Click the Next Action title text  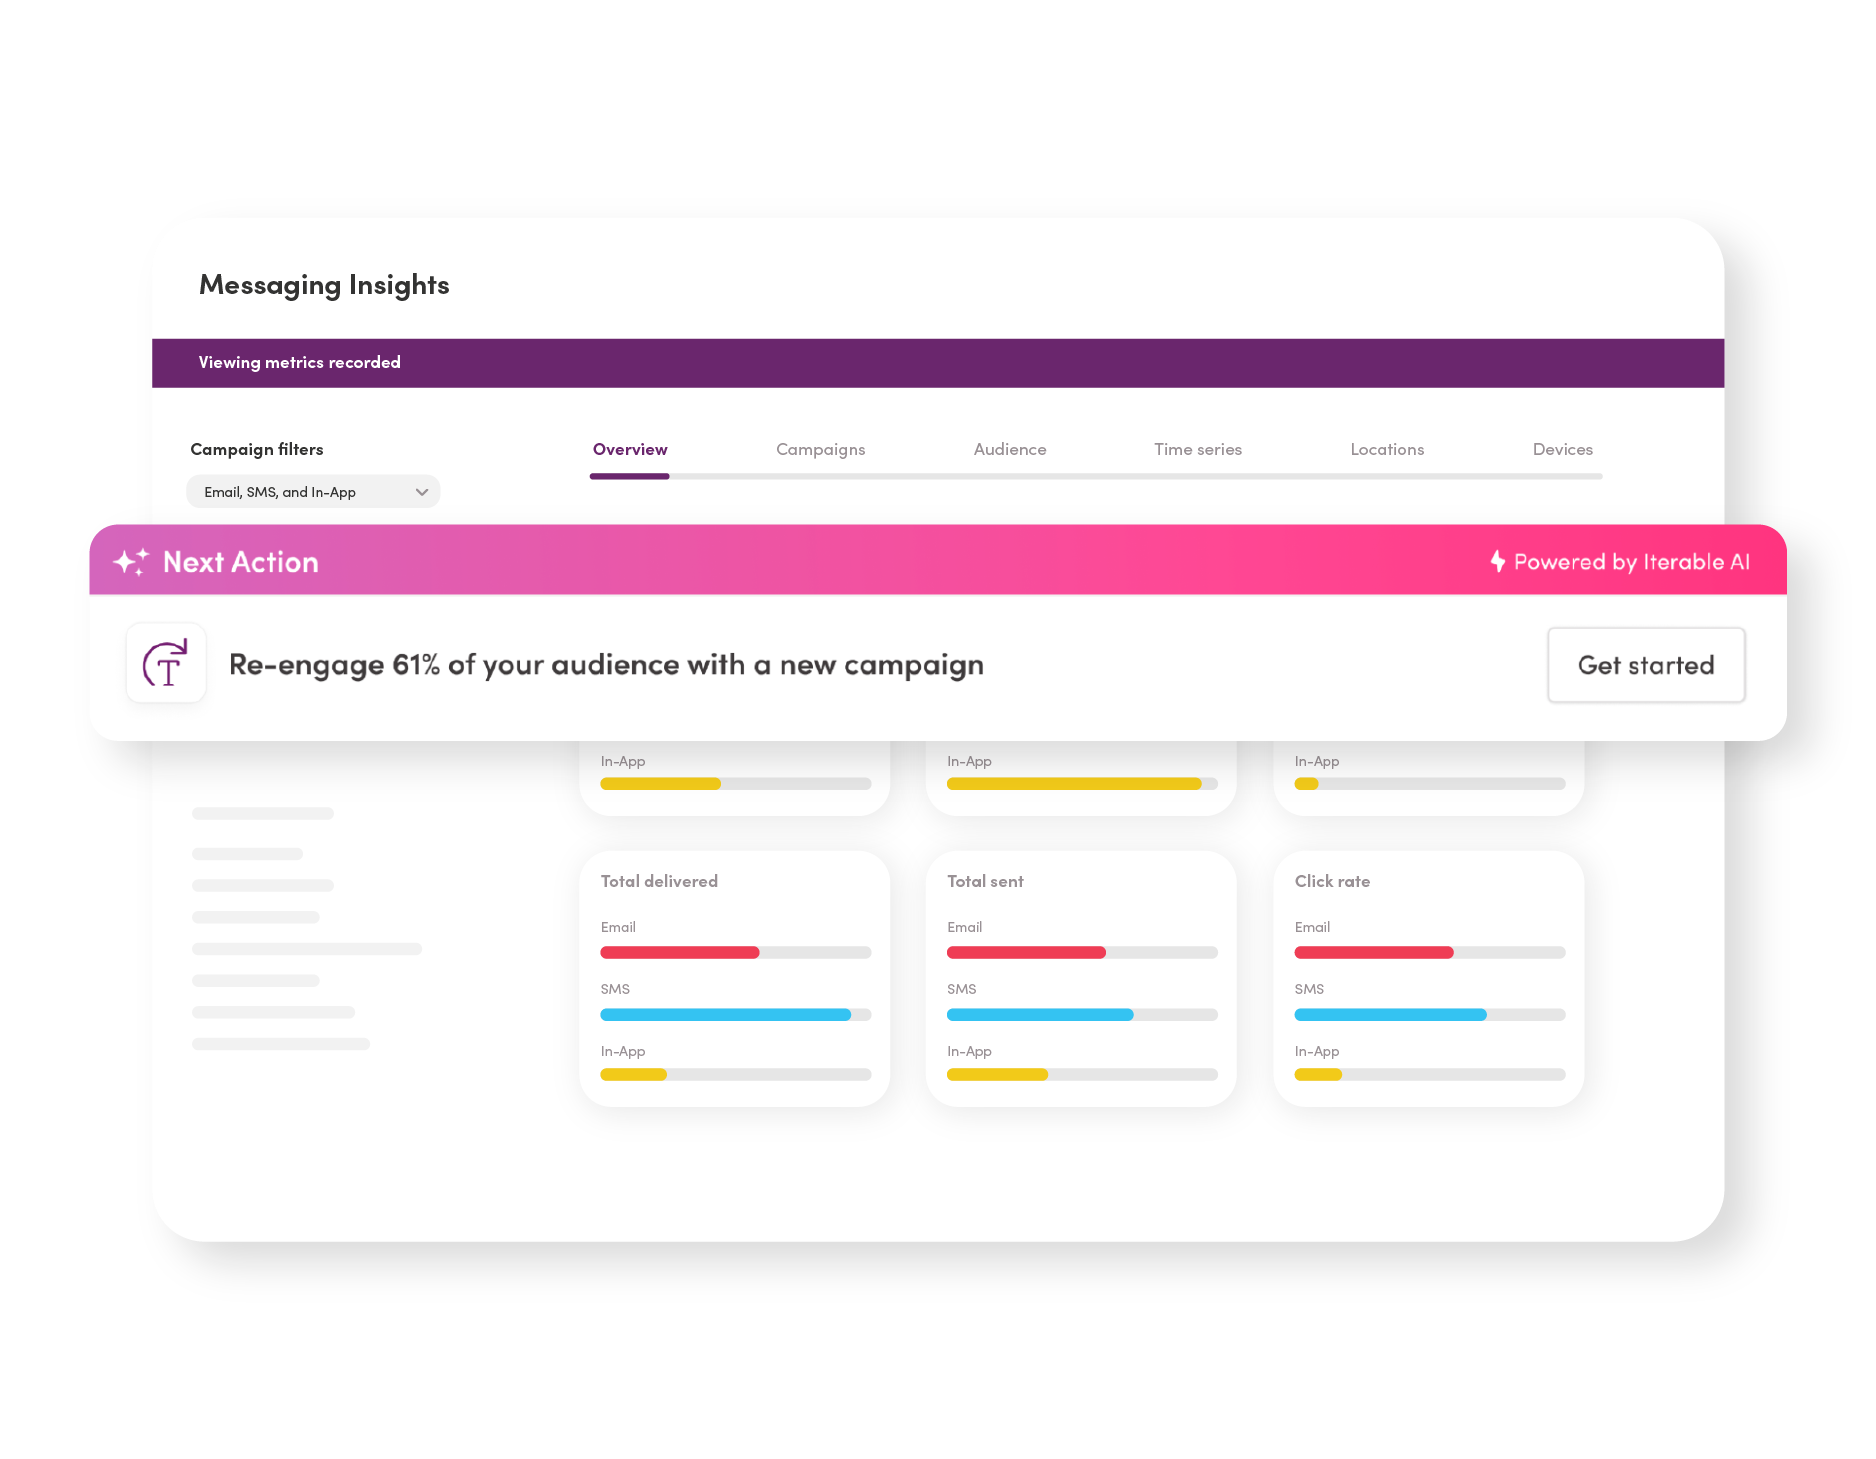tap(241, 562)
